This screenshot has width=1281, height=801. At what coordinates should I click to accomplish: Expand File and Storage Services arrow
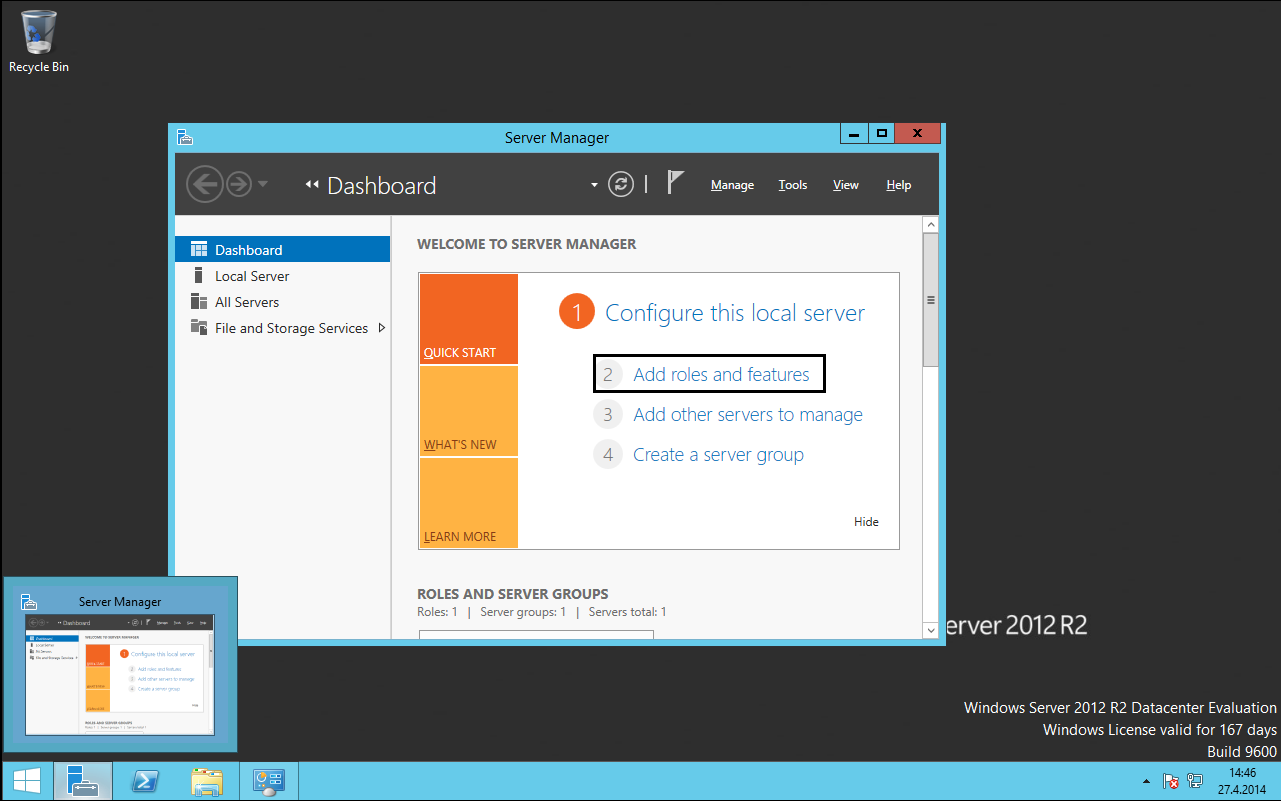tap(382, 328)
